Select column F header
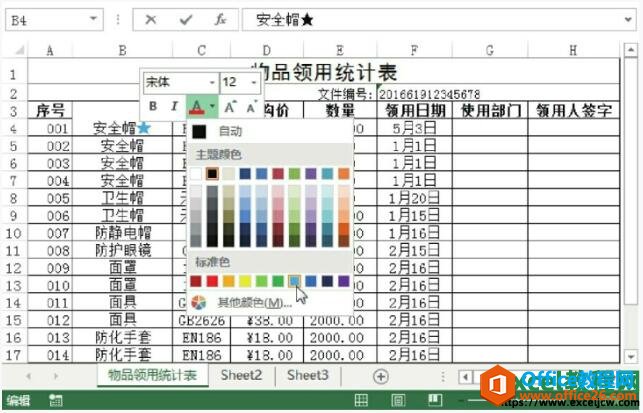 (x=414, y=50)
